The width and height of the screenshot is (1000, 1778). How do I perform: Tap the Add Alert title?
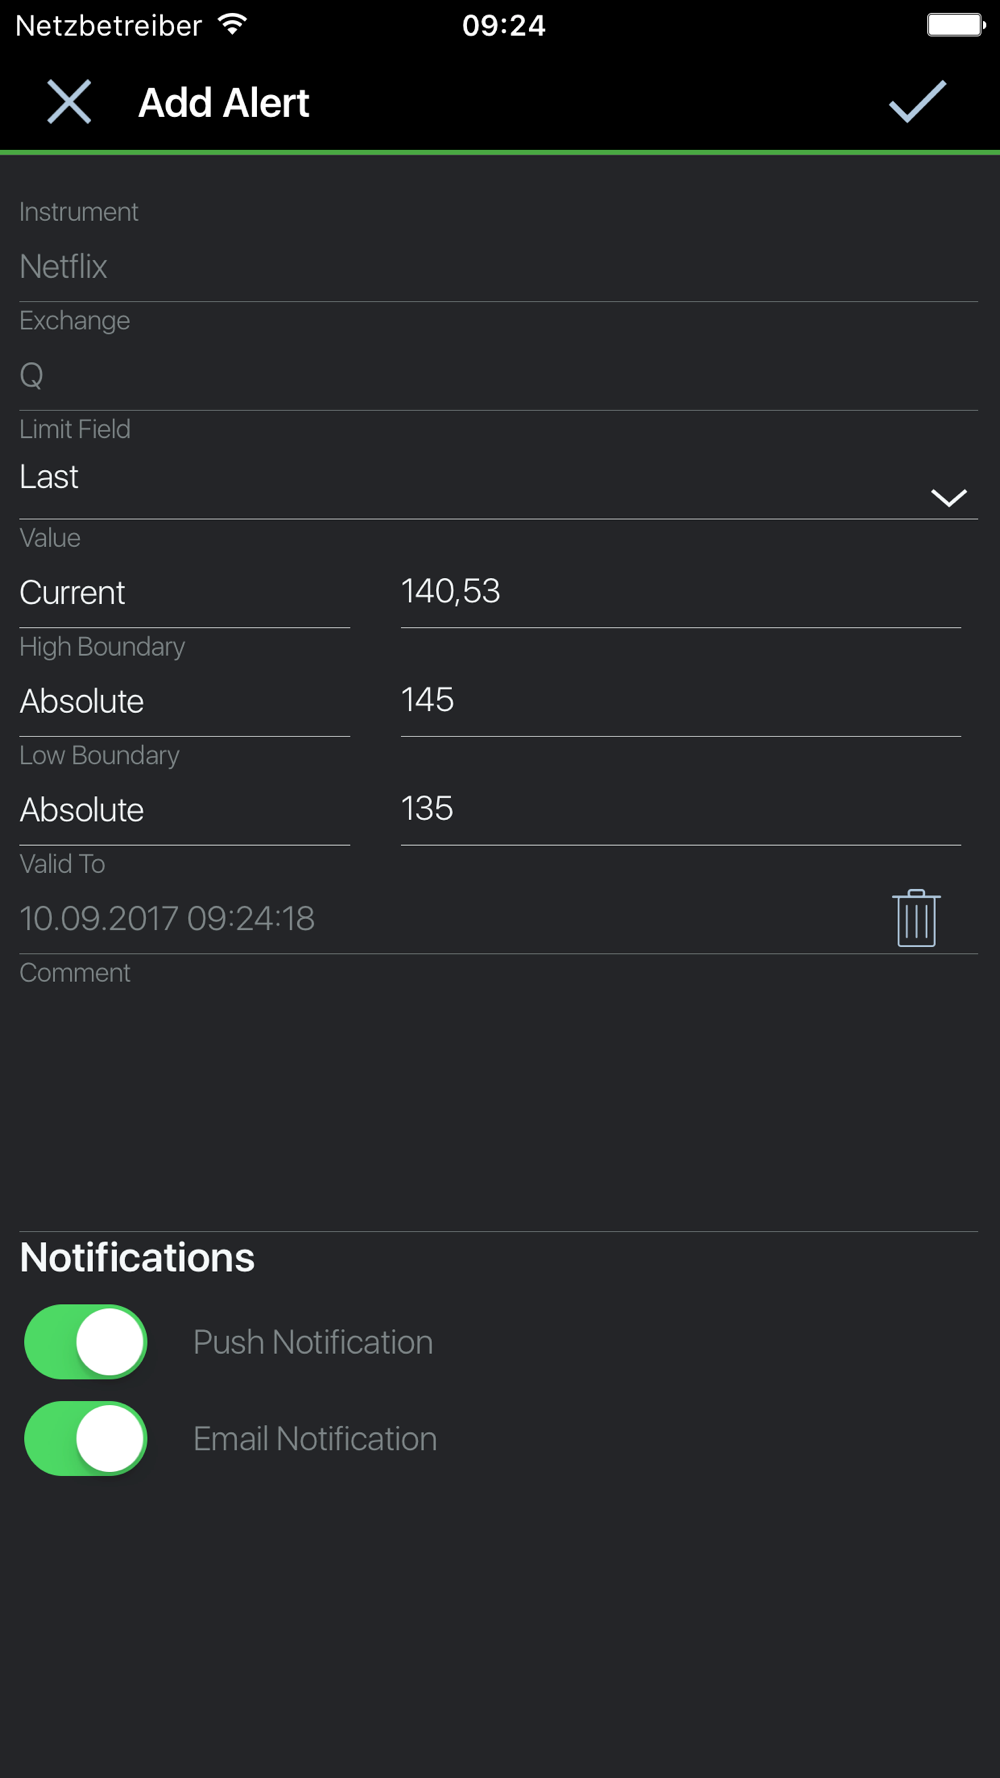pos(224,103)
